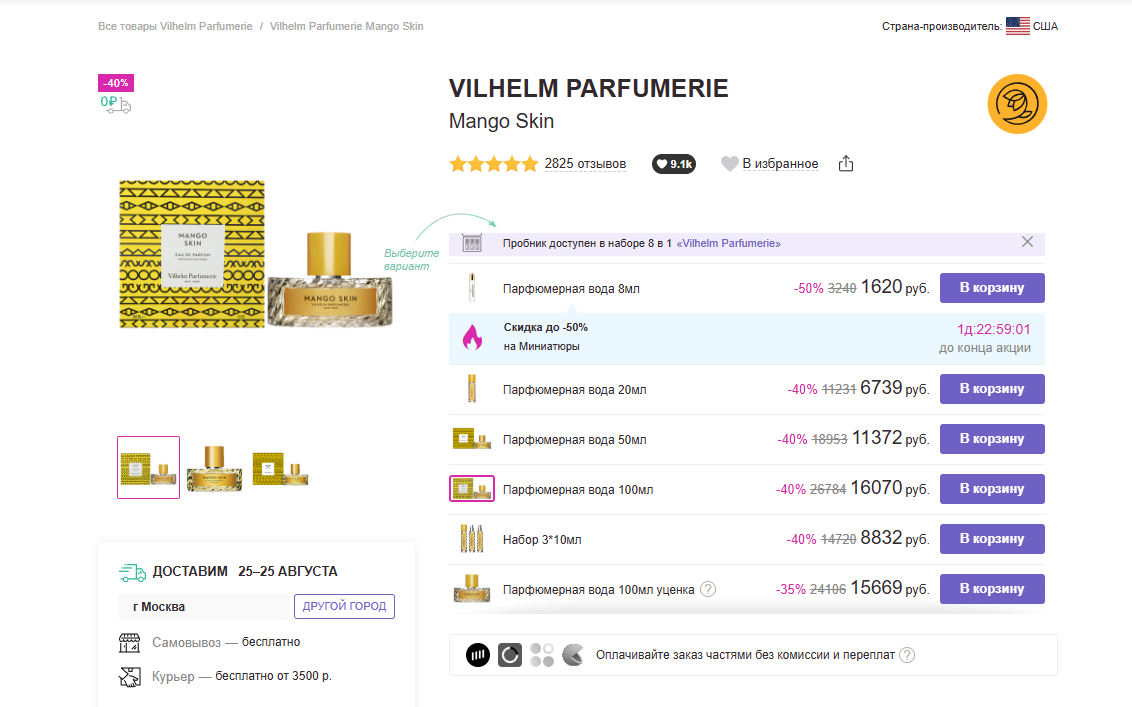This screenshot has height=707, width=1132.
Task: Click the Курьер link
Action: (x=173, y=677)
